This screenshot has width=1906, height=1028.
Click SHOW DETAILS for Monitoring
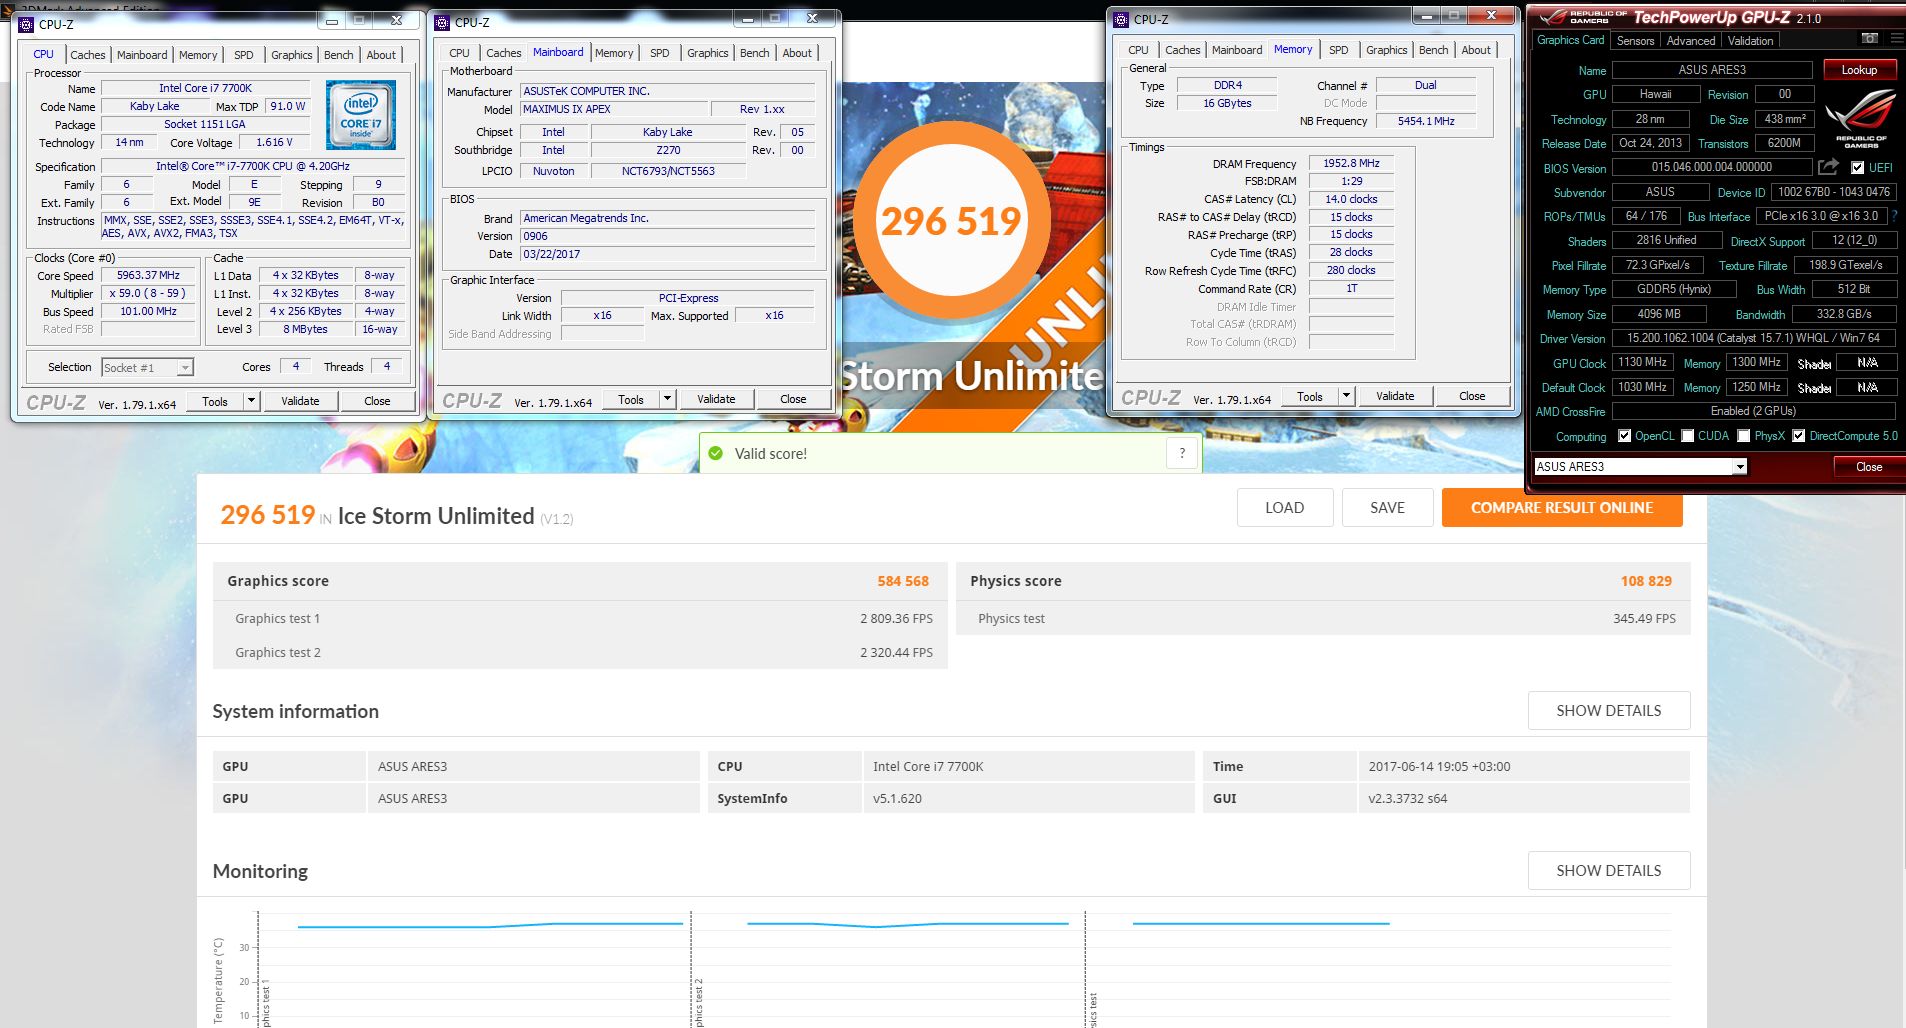(x=1609, y=870)
